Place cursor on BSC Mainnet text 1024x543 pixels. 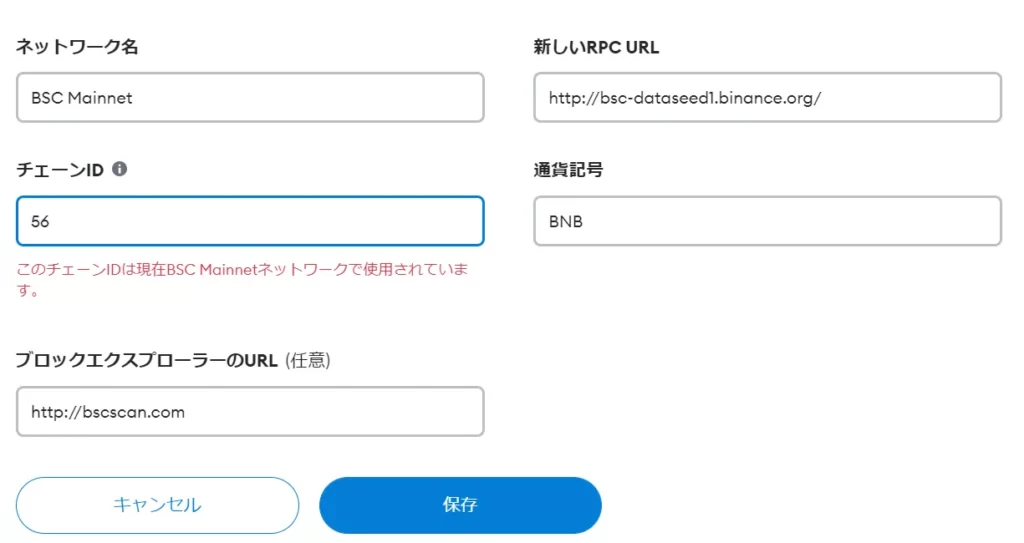tap(82, 98)
